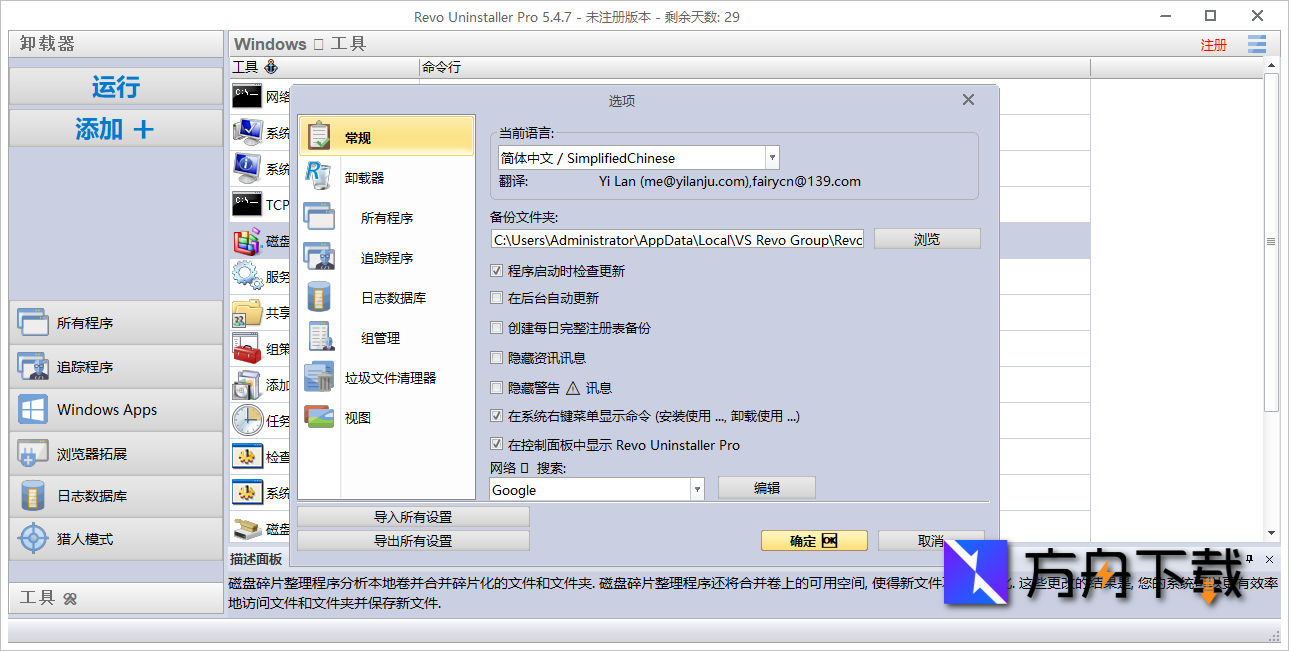The height and width of the screenshot is (651, 1289).
Task: Select the 卸载器 settings icon in options dialog
Action: click(x=320, y=176)
